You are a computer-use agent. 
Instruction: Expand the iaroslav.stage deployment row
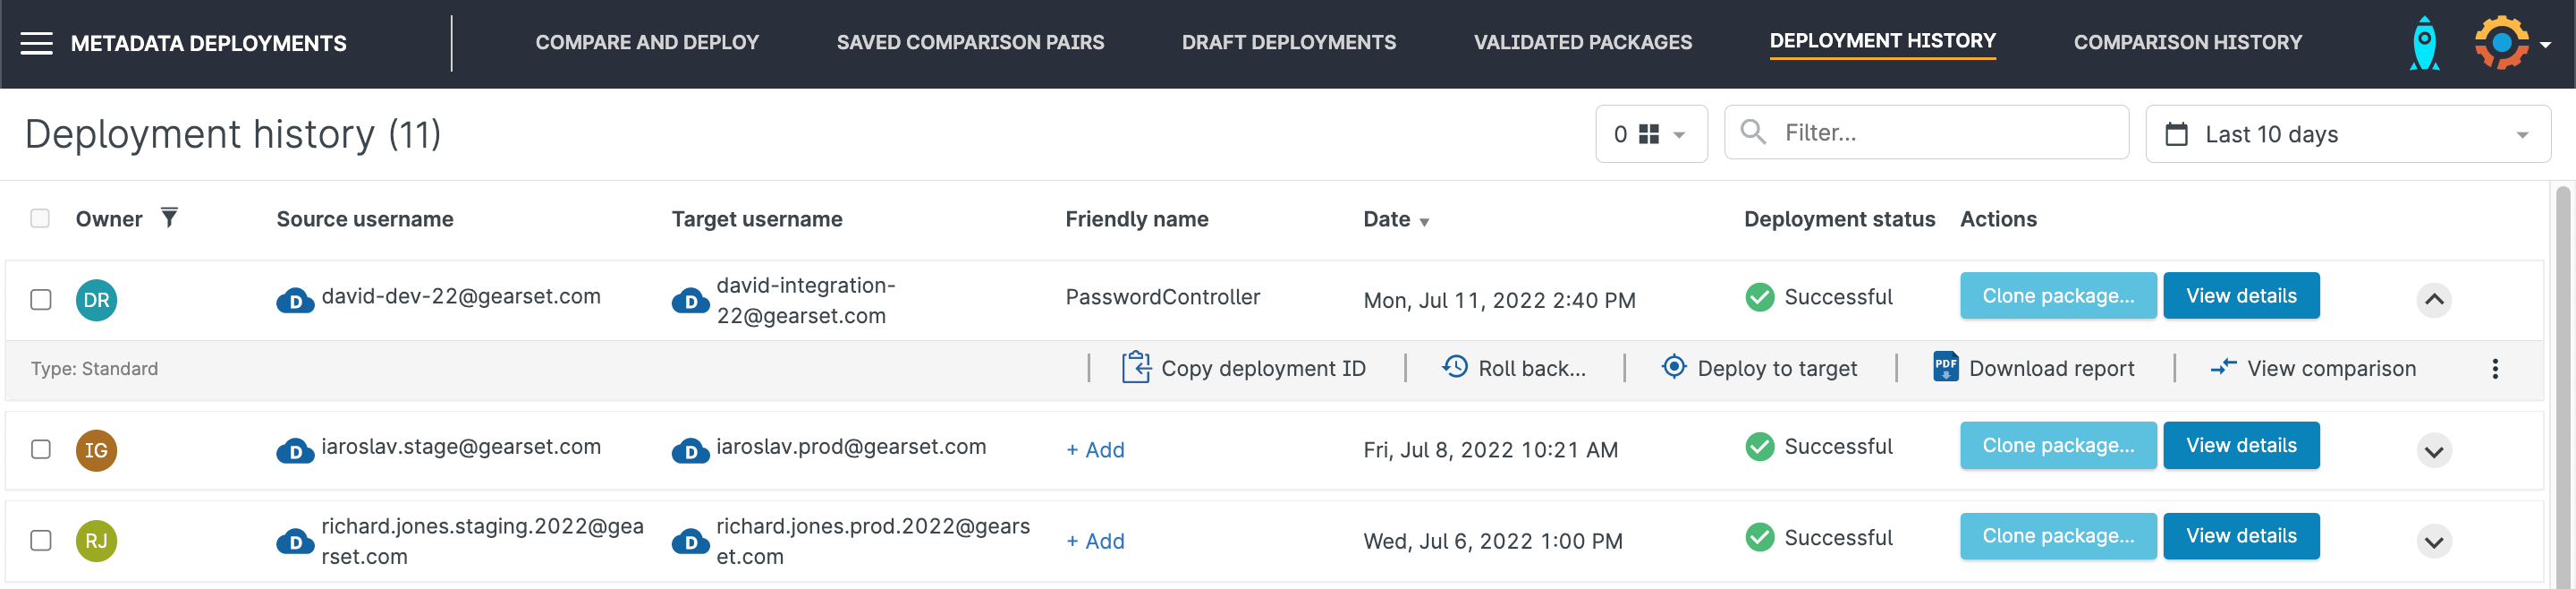coord(2433,451)
